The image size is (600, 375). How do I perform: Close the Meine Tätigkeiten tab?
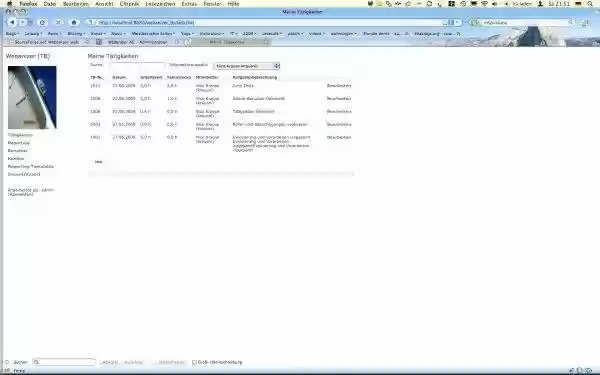[266, 42]
